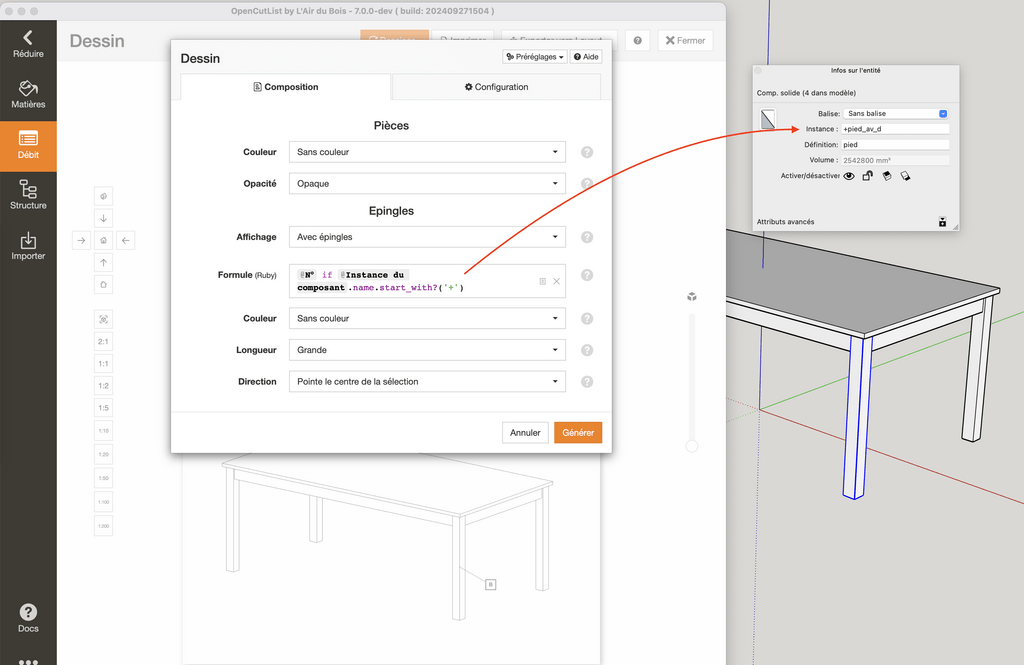Click the help icon next to the Formule field
The height and width of the screenshot is (665, 1024).
[587, 275]
